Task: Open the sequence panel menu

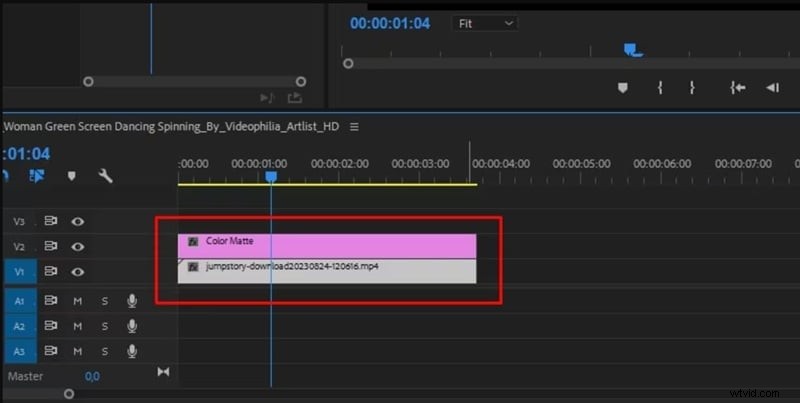Action: tap(354, 127)
